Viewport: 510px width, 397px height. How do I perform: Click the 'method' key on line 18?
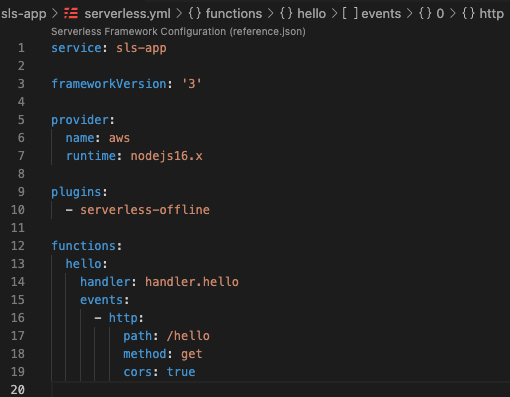point(145,354)
